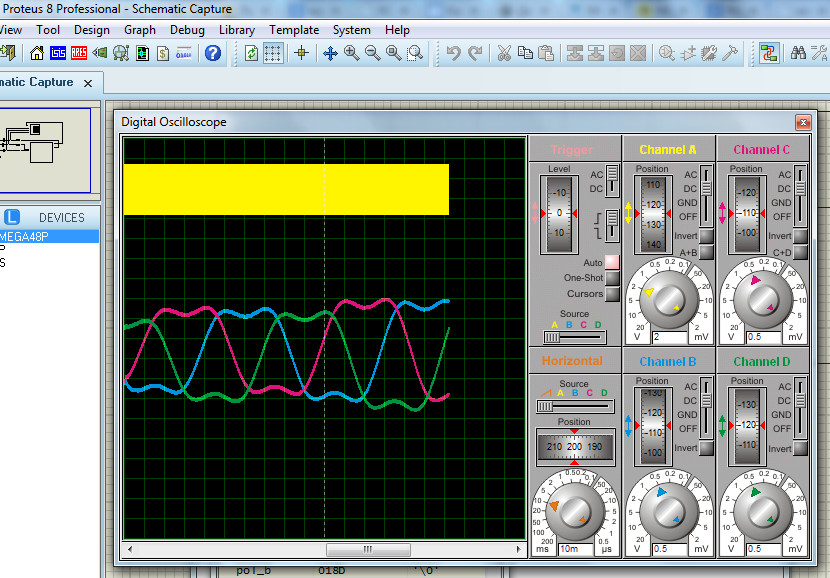Viewport: 830px width, 578px height.
Task: Open help with the question mark icon
Action: tap(213, 53)
